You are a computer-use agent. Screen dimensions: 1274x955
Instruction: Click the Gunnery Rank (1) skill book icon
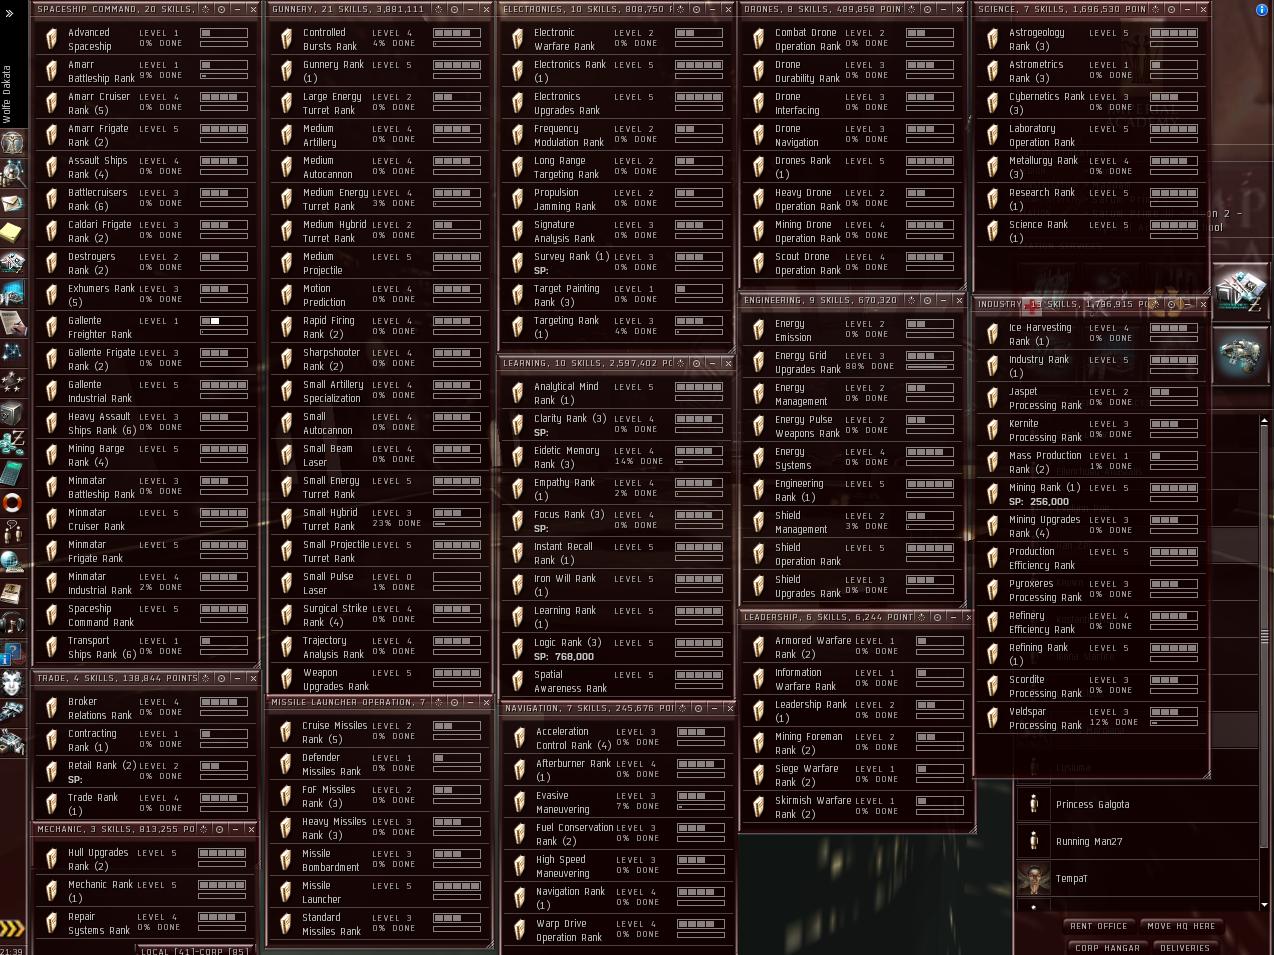(x=286, y=71)
